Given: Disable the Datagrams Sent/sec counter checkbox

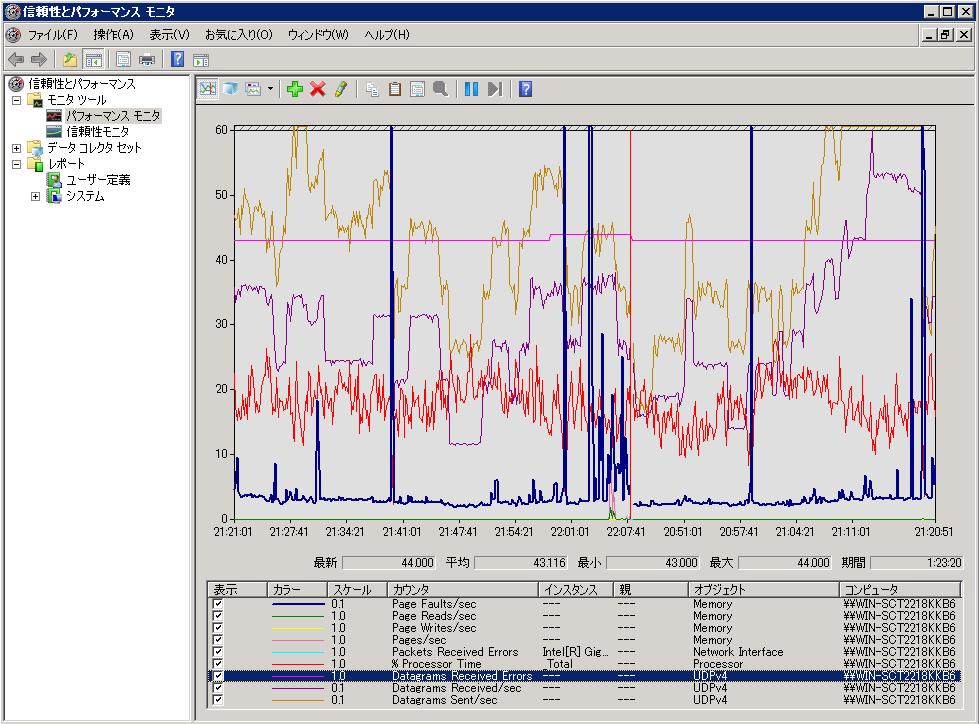Looking at the screenshot, I should pyautogui.click(x=218, y=700).
